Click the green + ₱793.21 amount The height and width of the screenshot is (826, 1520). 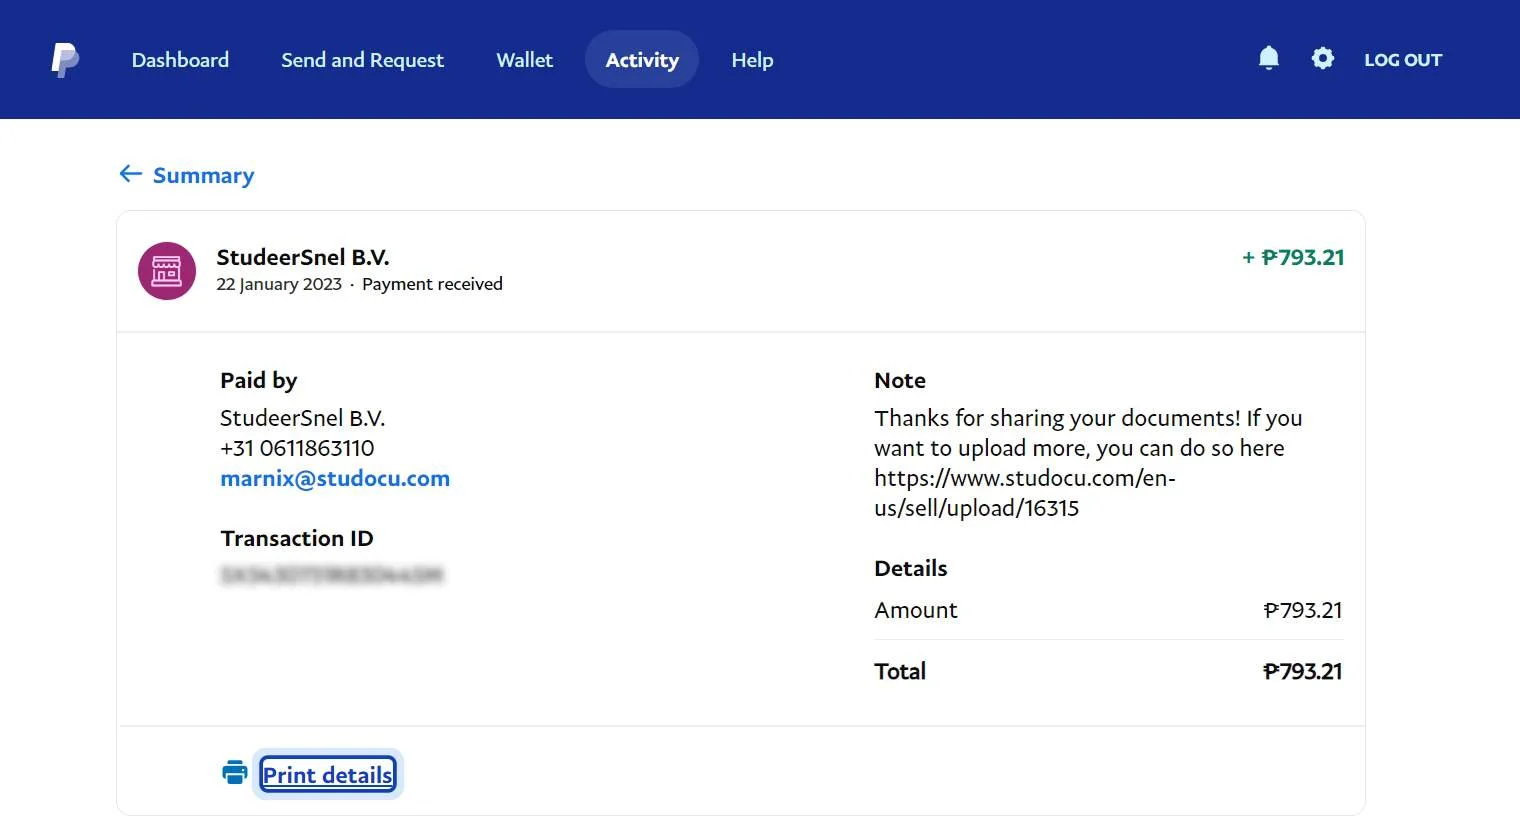pyautogui.click(x=1293, y=257)
